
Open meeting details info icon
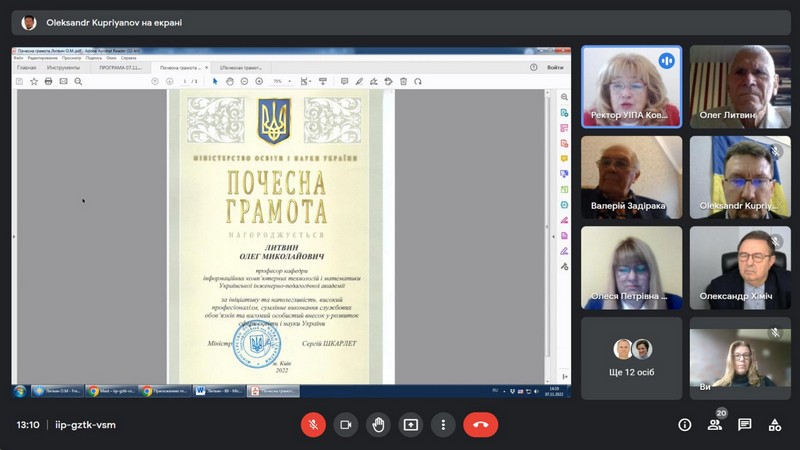click(x=685, y=424)
